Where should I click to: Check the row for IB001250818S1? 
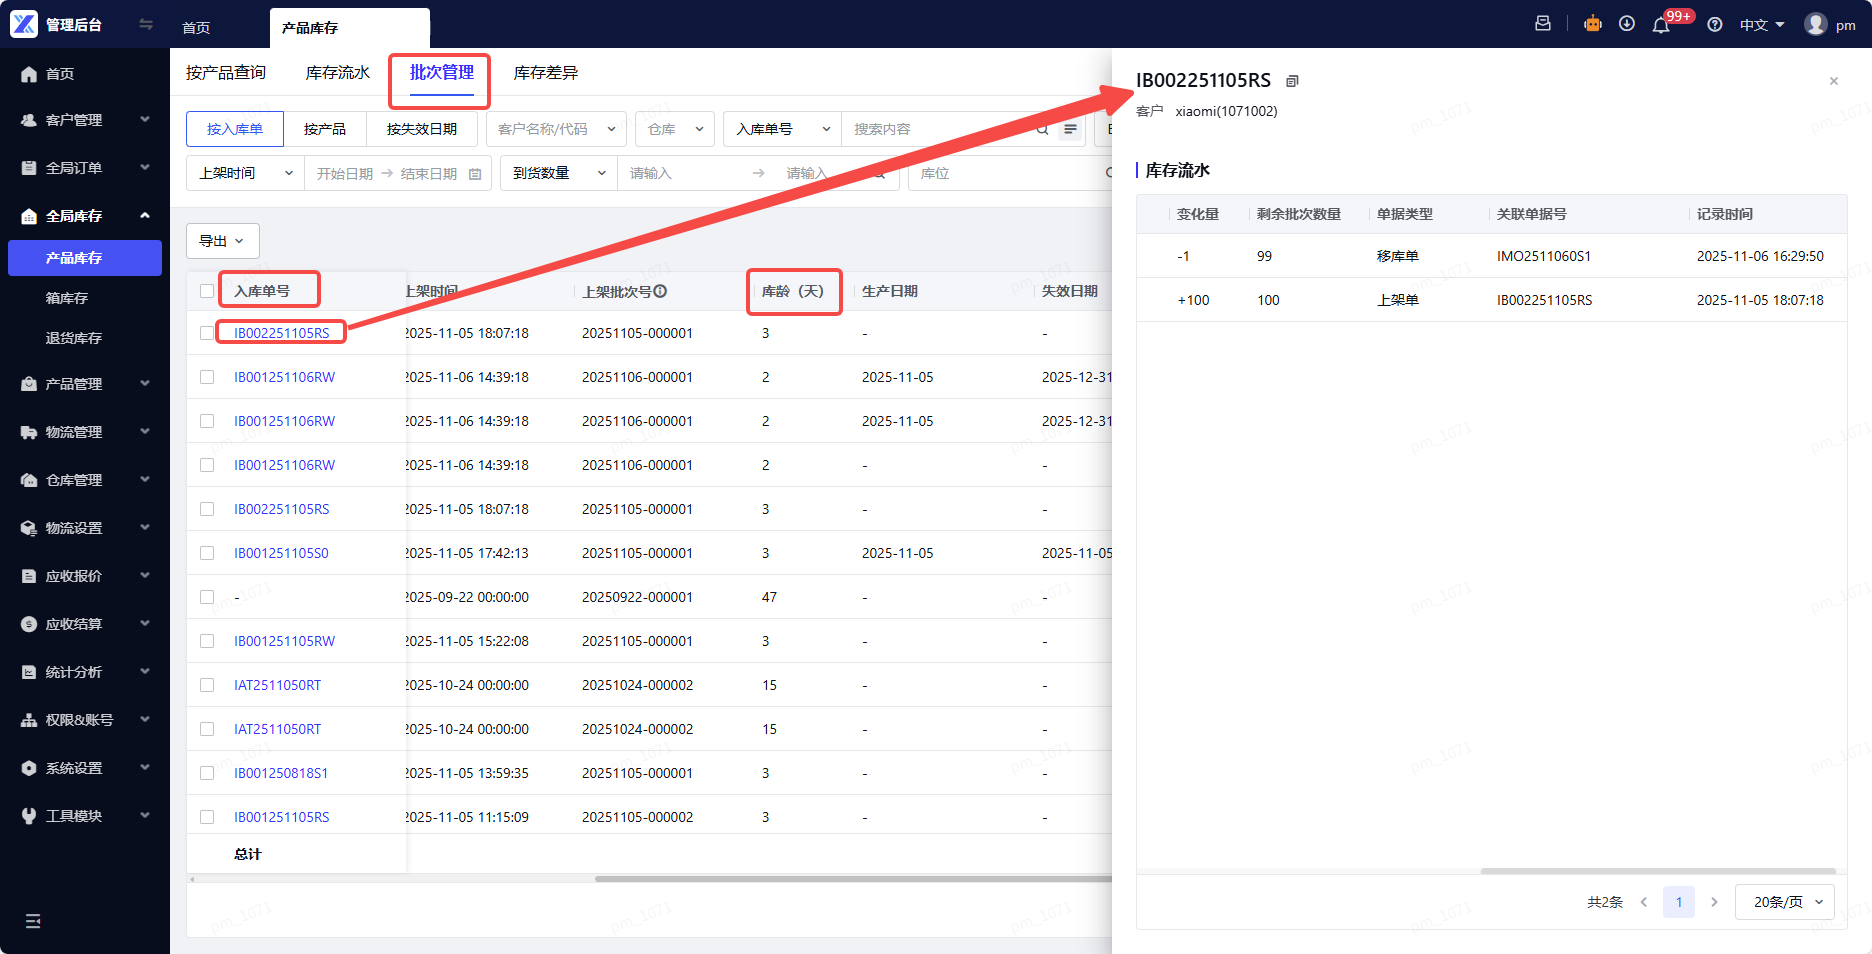tap(207, 773)
